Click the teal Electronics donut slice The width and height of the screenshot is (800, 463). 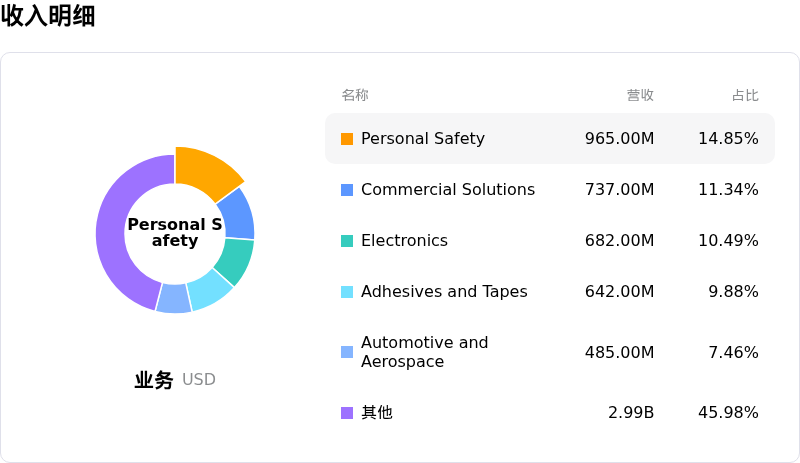tap(235, 259)
